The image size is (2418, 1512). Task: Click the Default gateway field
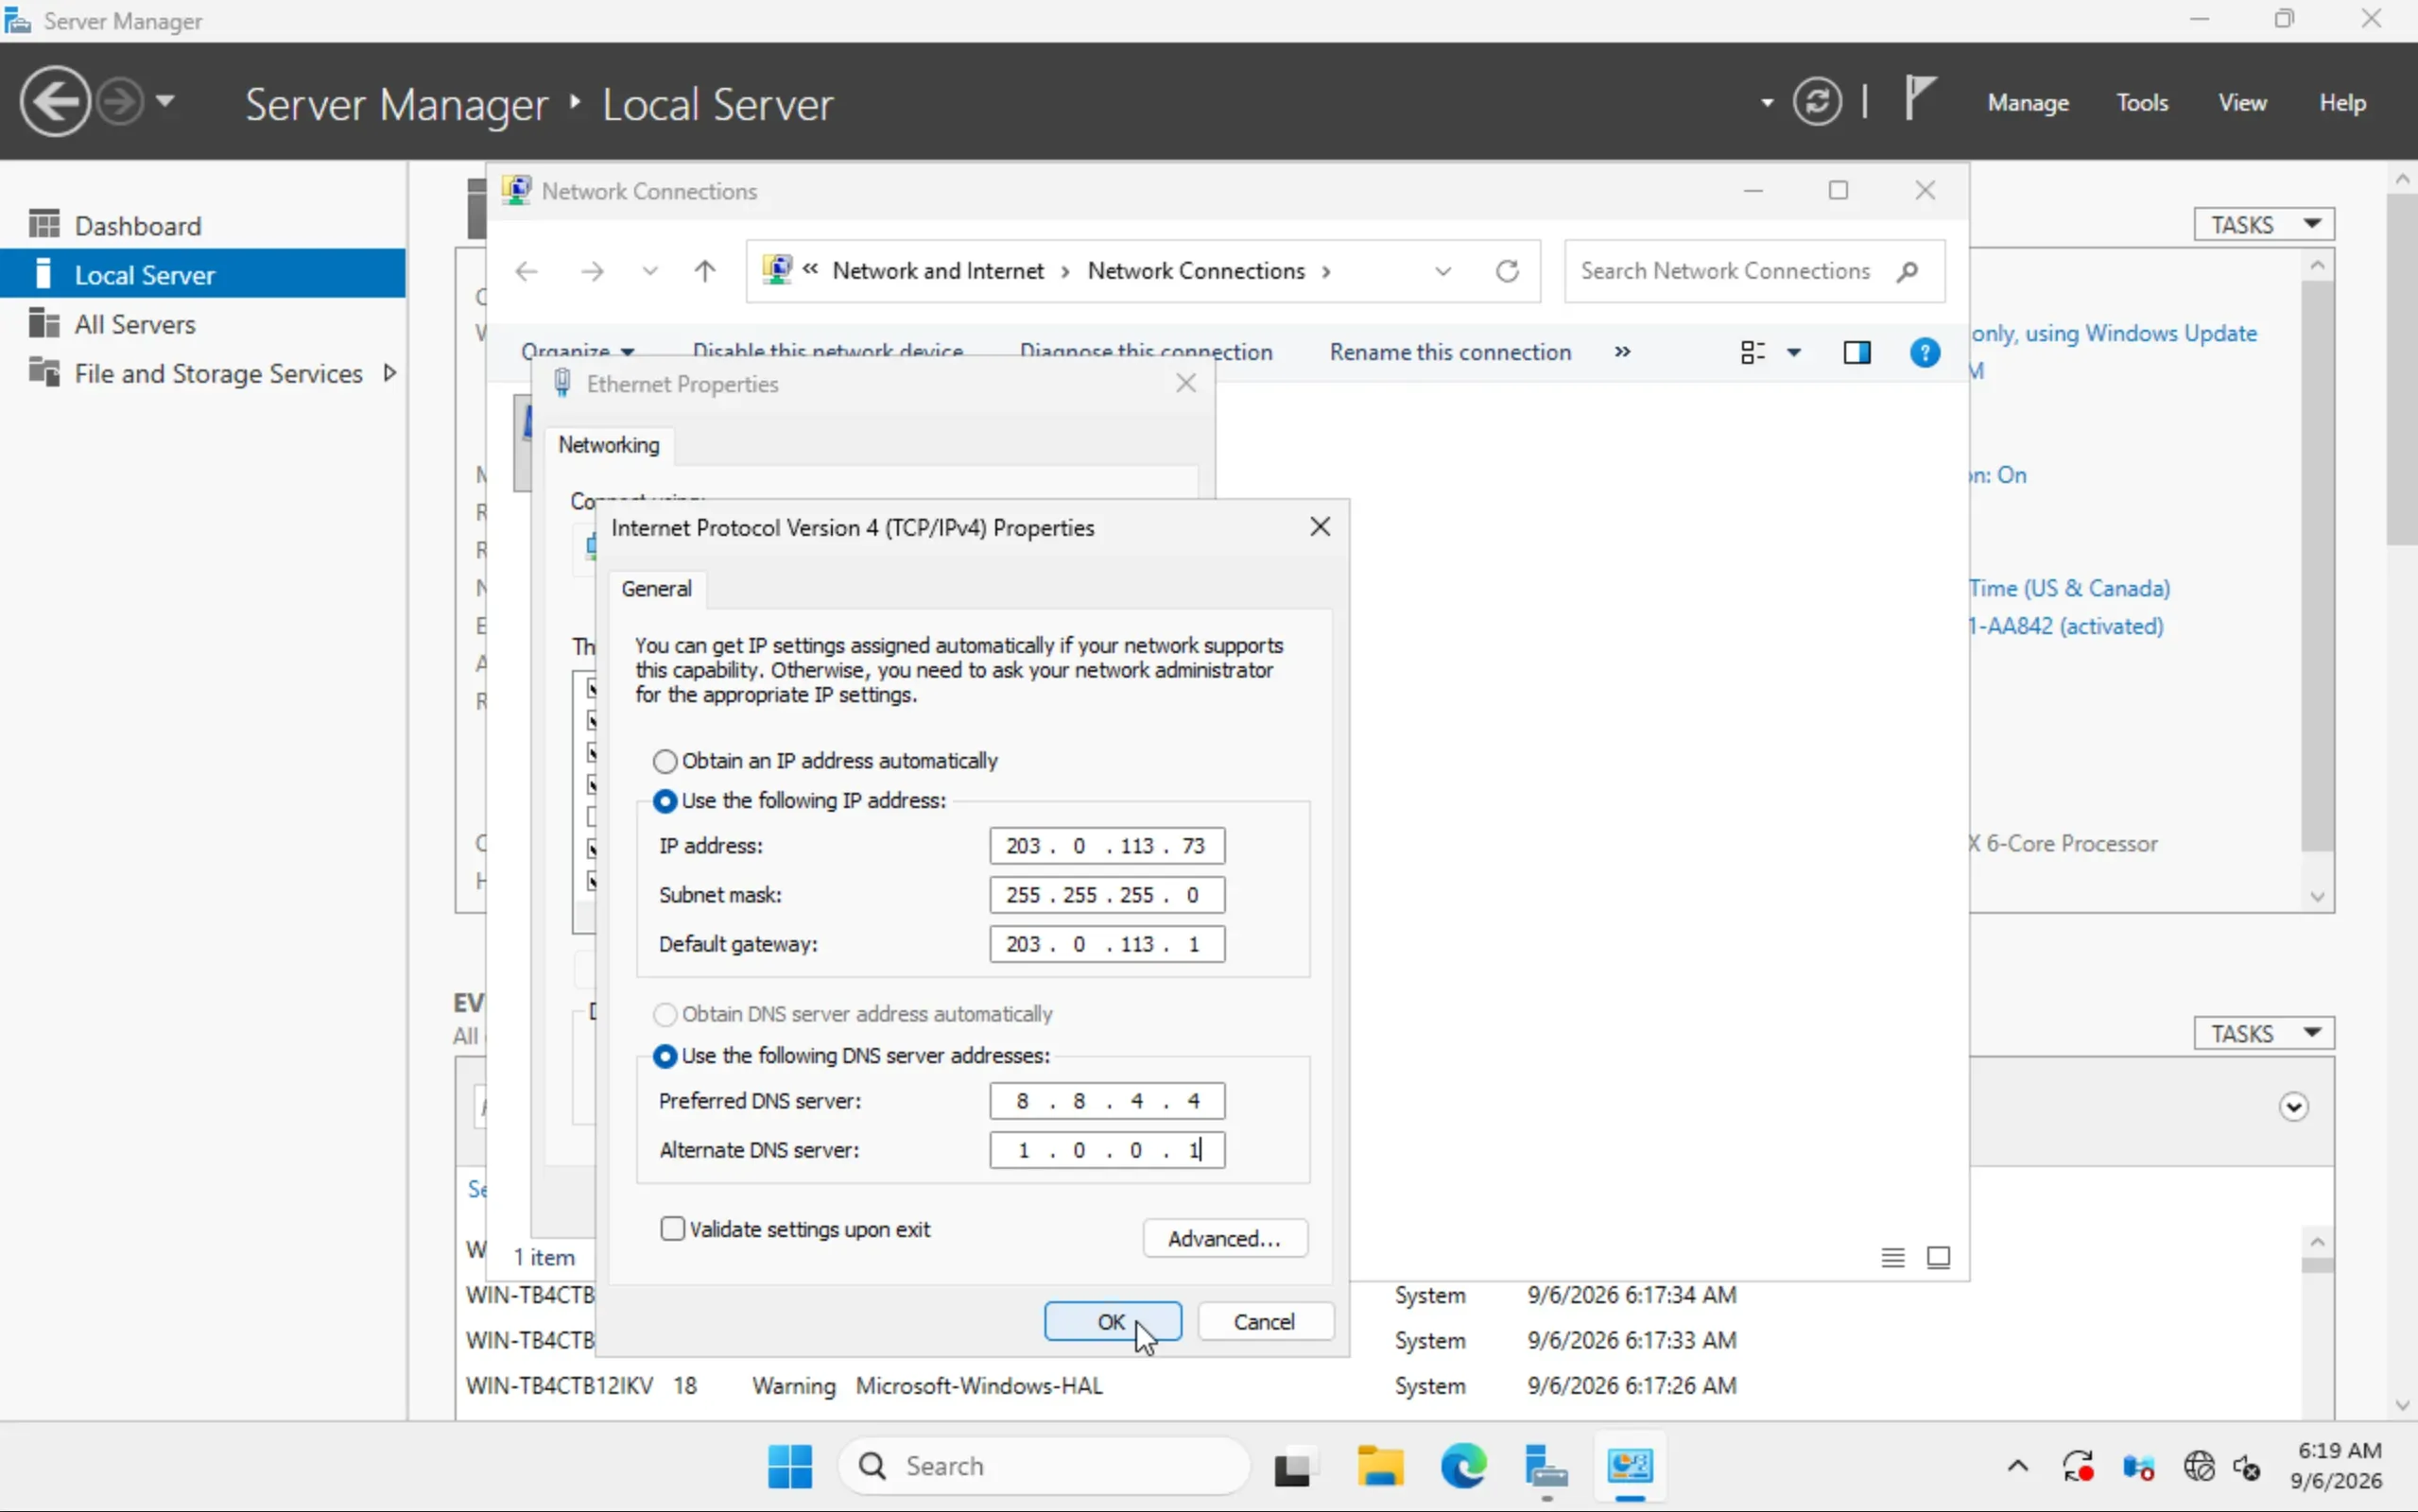pos(1107,944)
